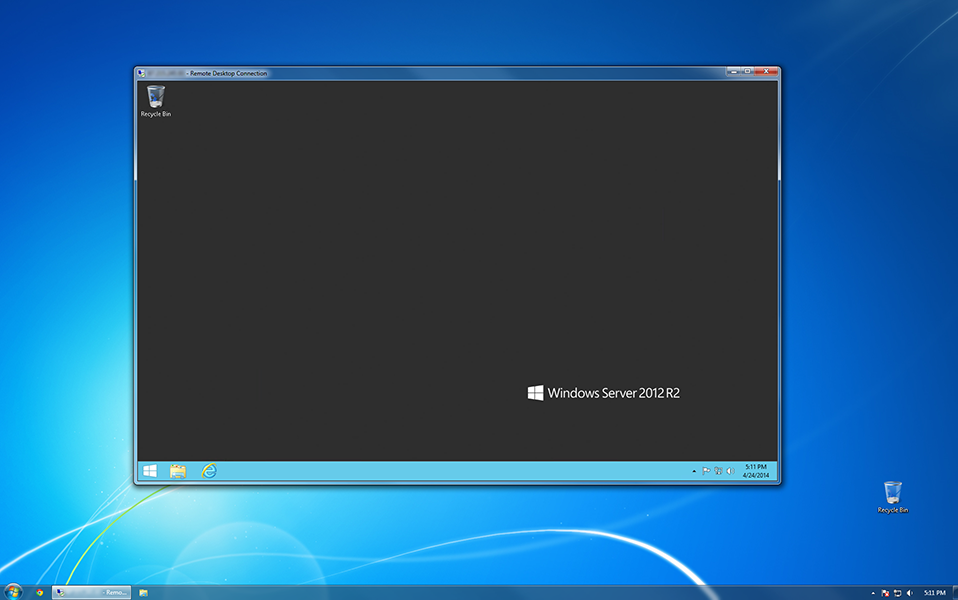The image size is (958, 600).
Task: Click the Remote Desktop Connection title bar icon
Action: tap(141, 73)
